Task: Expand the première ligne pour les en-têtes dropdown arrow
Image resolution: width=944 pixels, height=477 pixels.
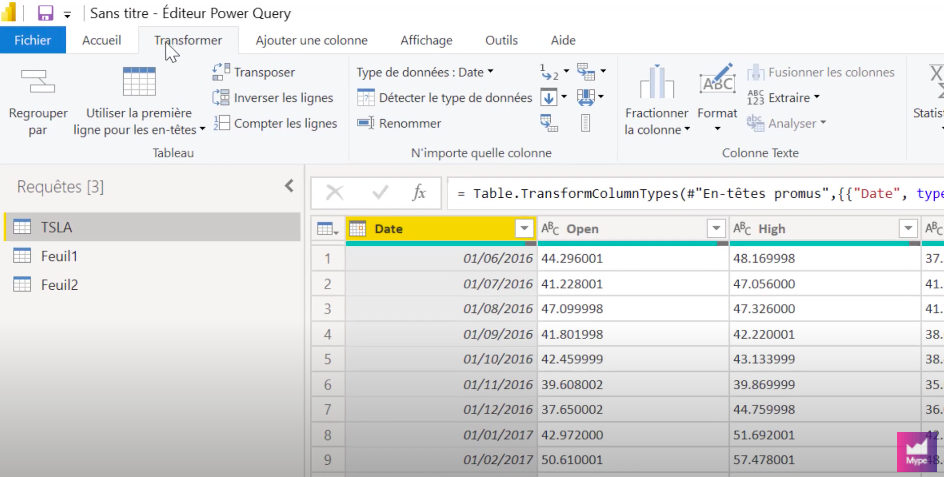Action: 202,129
